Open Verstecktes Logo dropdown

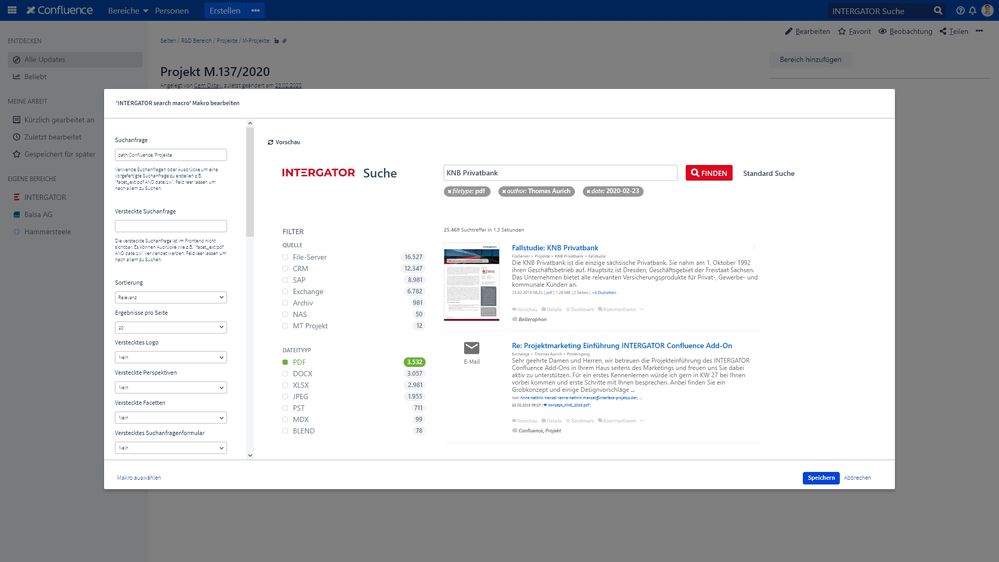click(x=171, y=357)
